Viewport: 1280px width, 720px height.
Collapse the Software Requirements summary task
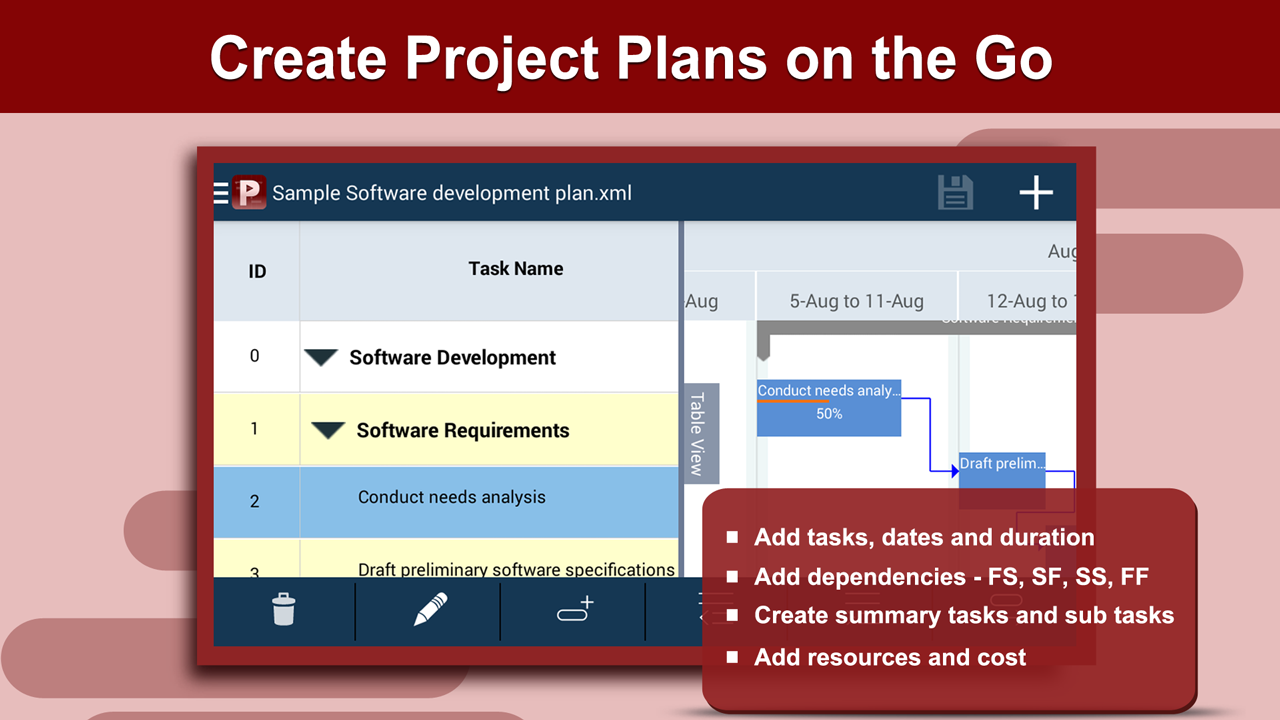[x=328, y=430]
